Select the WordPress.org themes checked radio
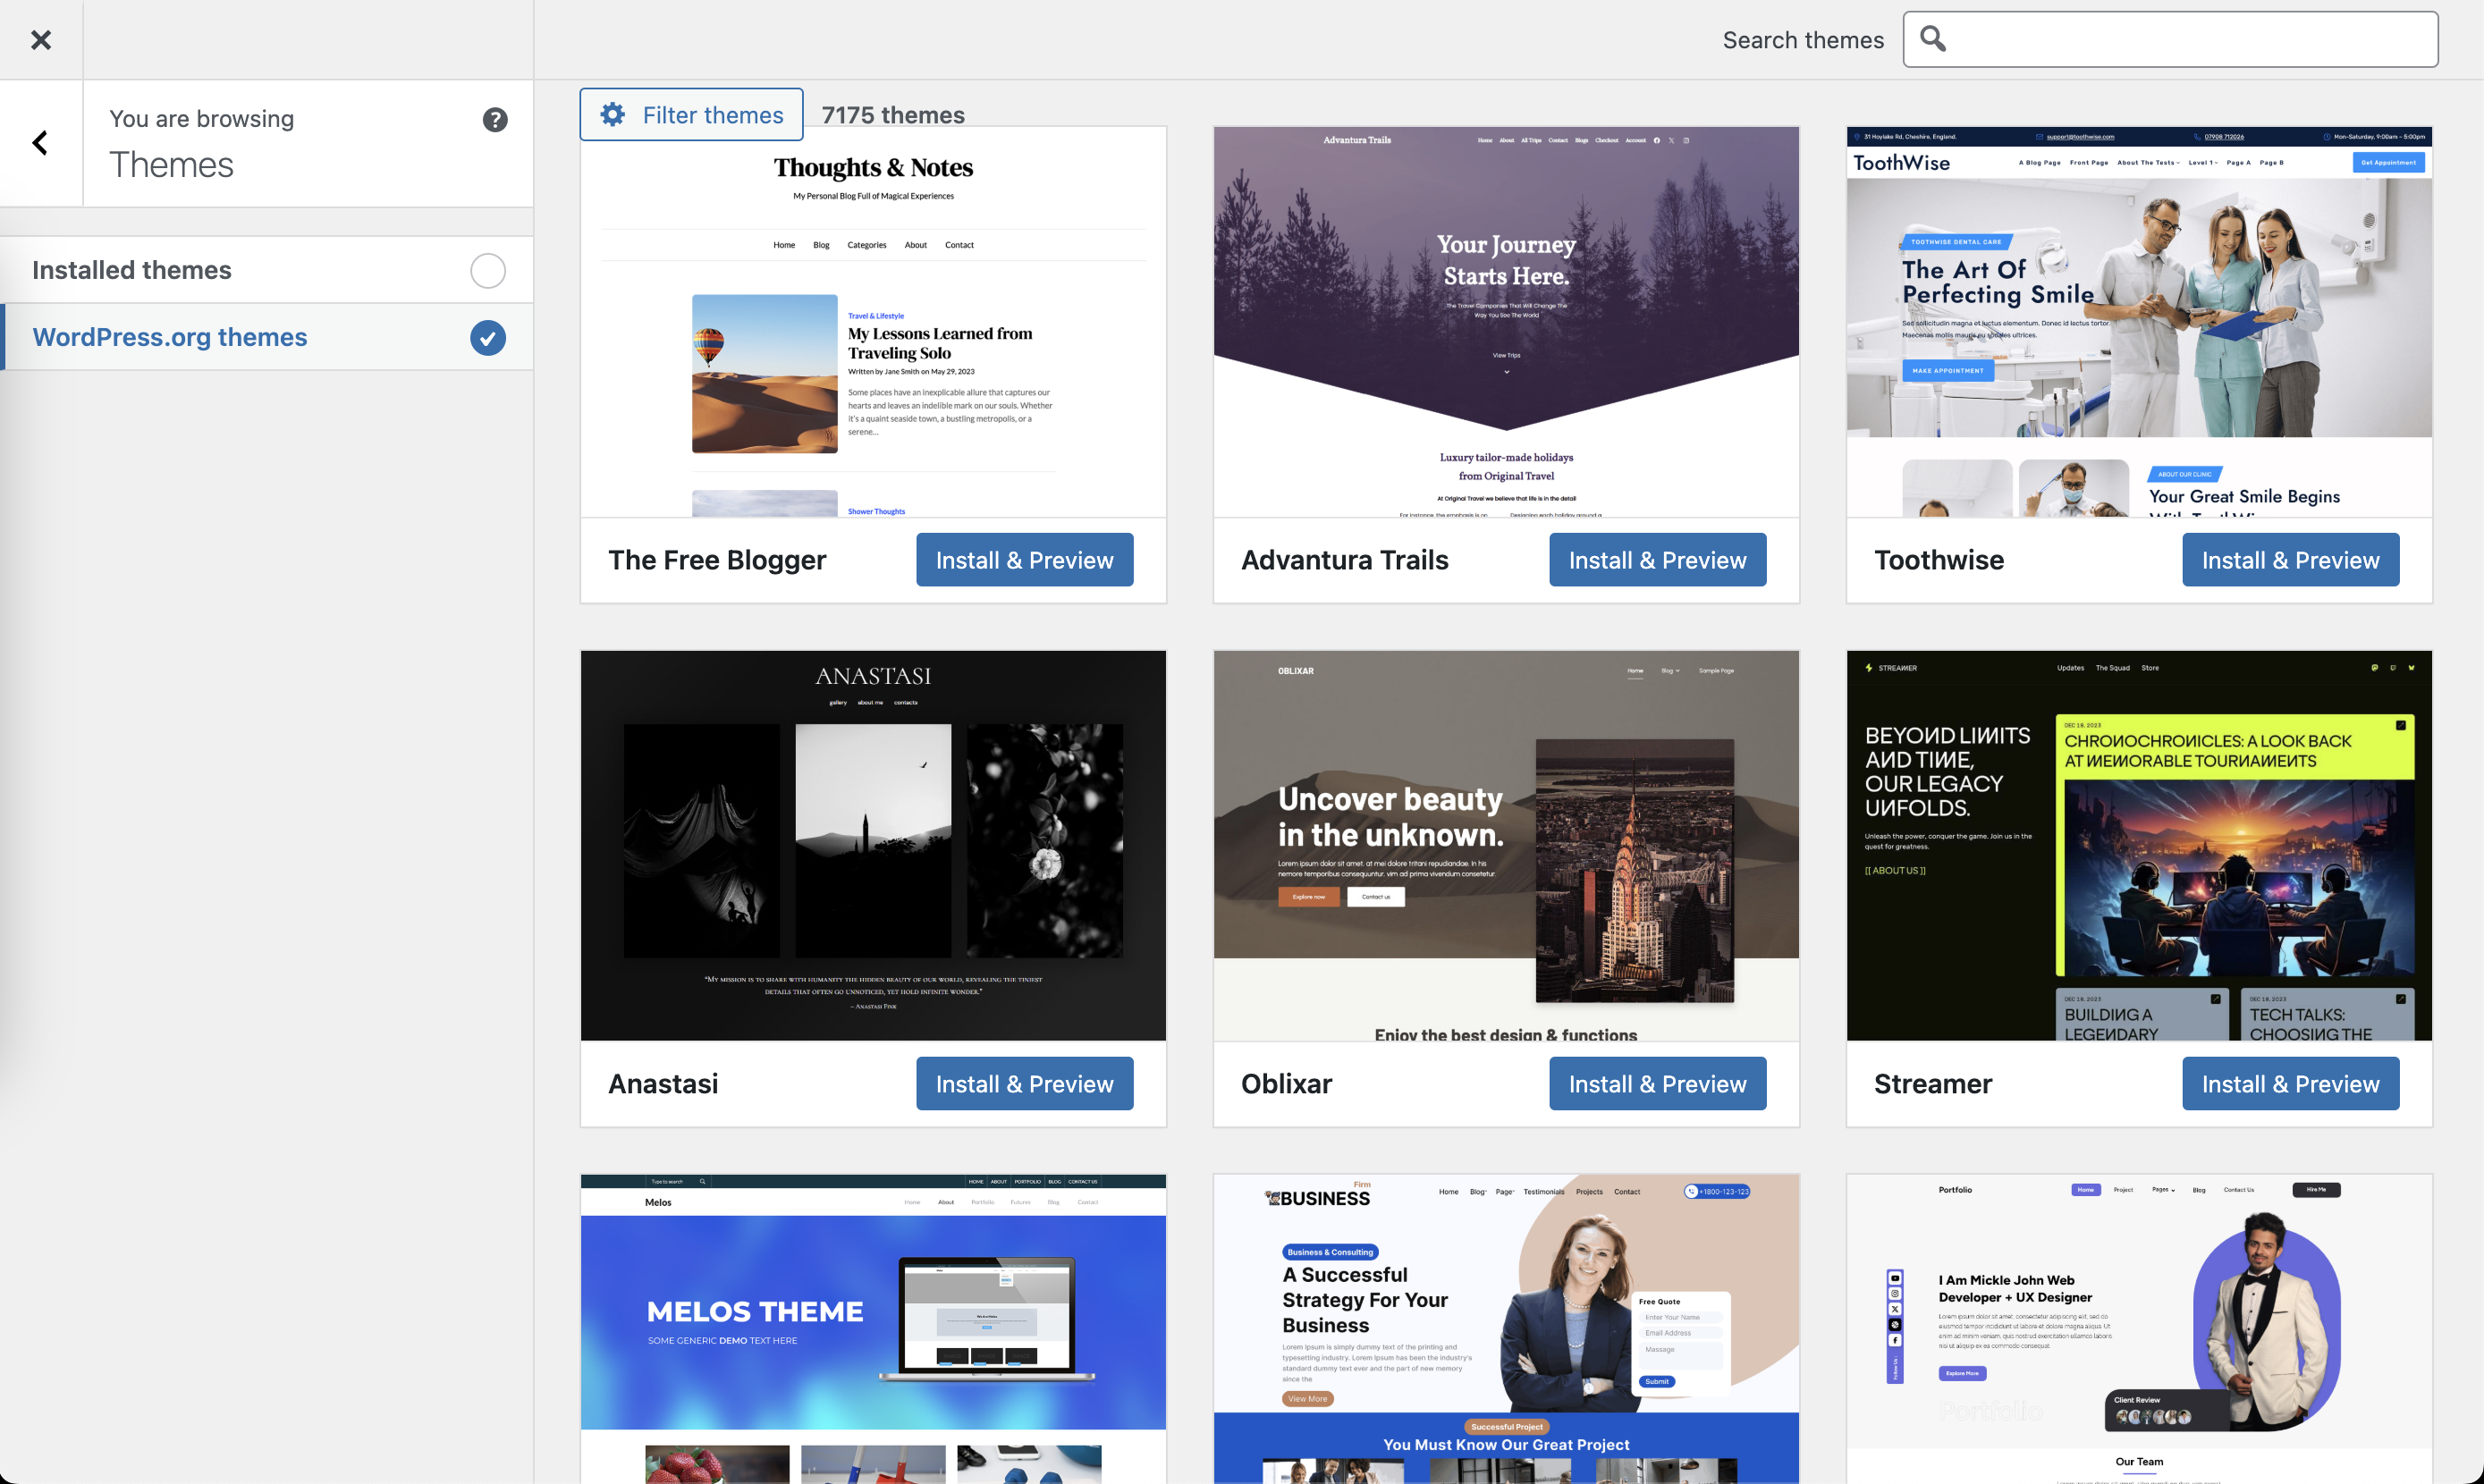Screen dimensions: 2484x1484 coord(488,338)
